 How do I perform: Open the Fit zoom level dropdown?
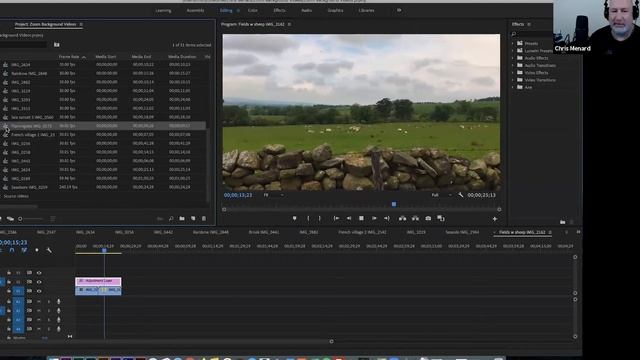click(273, 195)
